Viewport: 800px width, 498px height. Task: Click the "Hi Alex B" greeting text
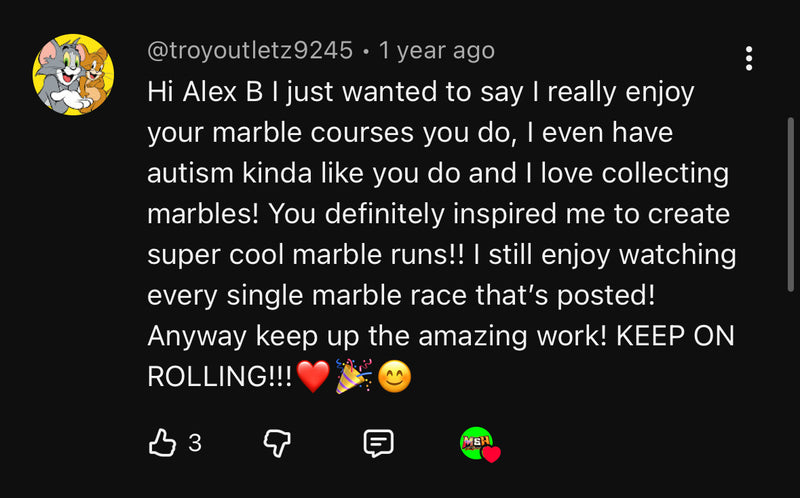[x=207, y=92]
